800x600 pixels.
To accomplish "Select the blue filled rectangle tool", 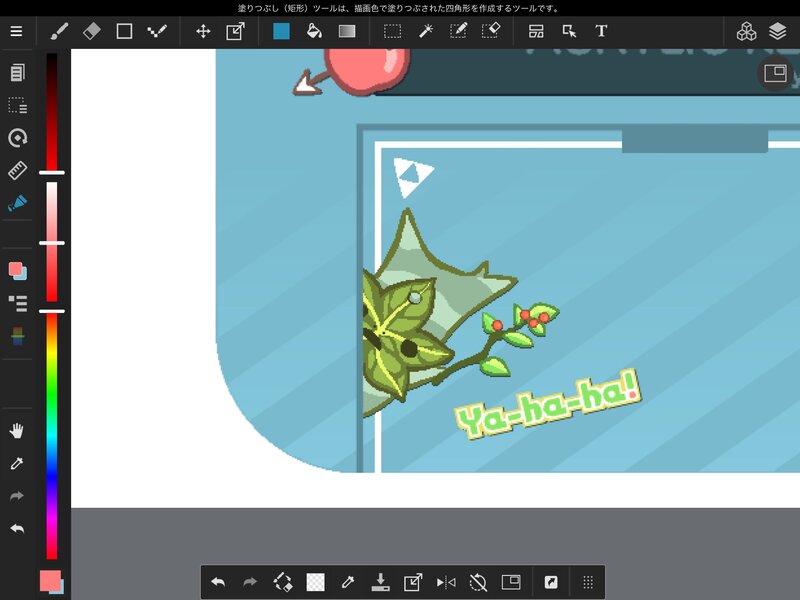I will click(281, 31).
